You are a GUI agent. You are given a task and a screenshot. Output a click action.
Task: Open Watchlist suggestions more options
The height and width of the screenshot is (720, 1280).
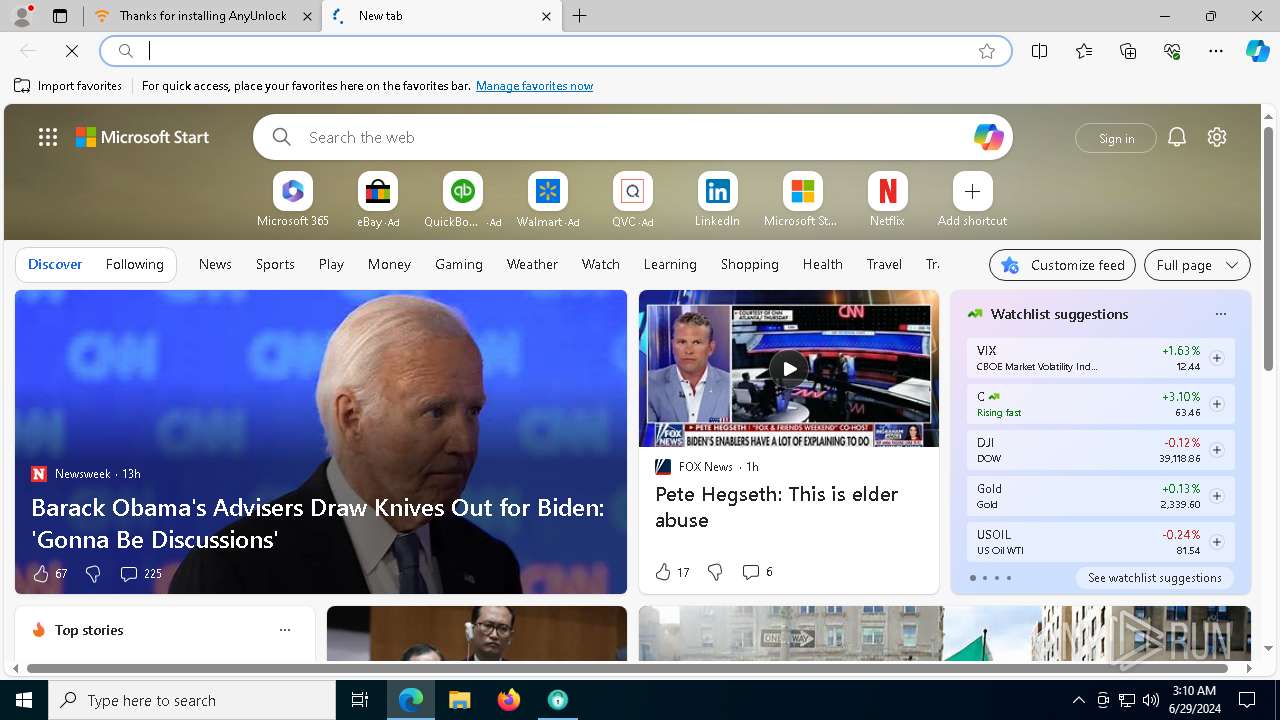(x=1220, y=314)
